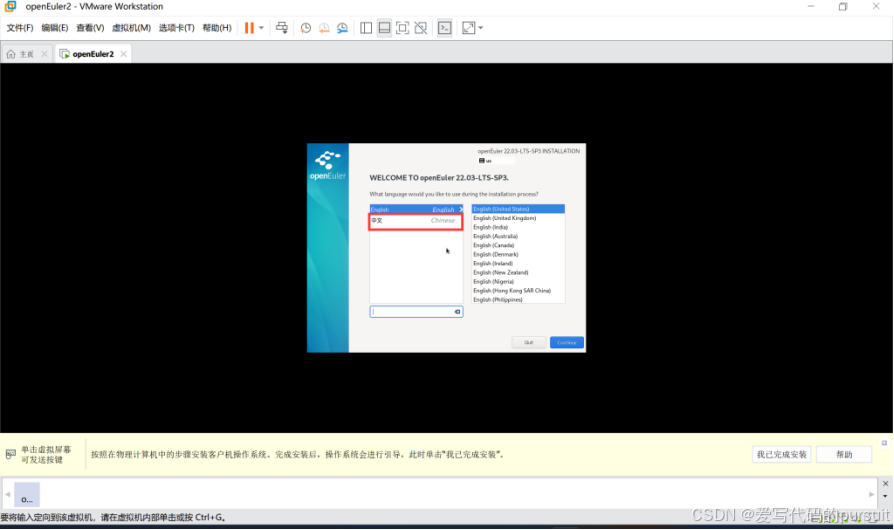The width and height of the screenshot is (894, 530).
Task: Choose English (Australia) locale
Action: click(518, 237)
